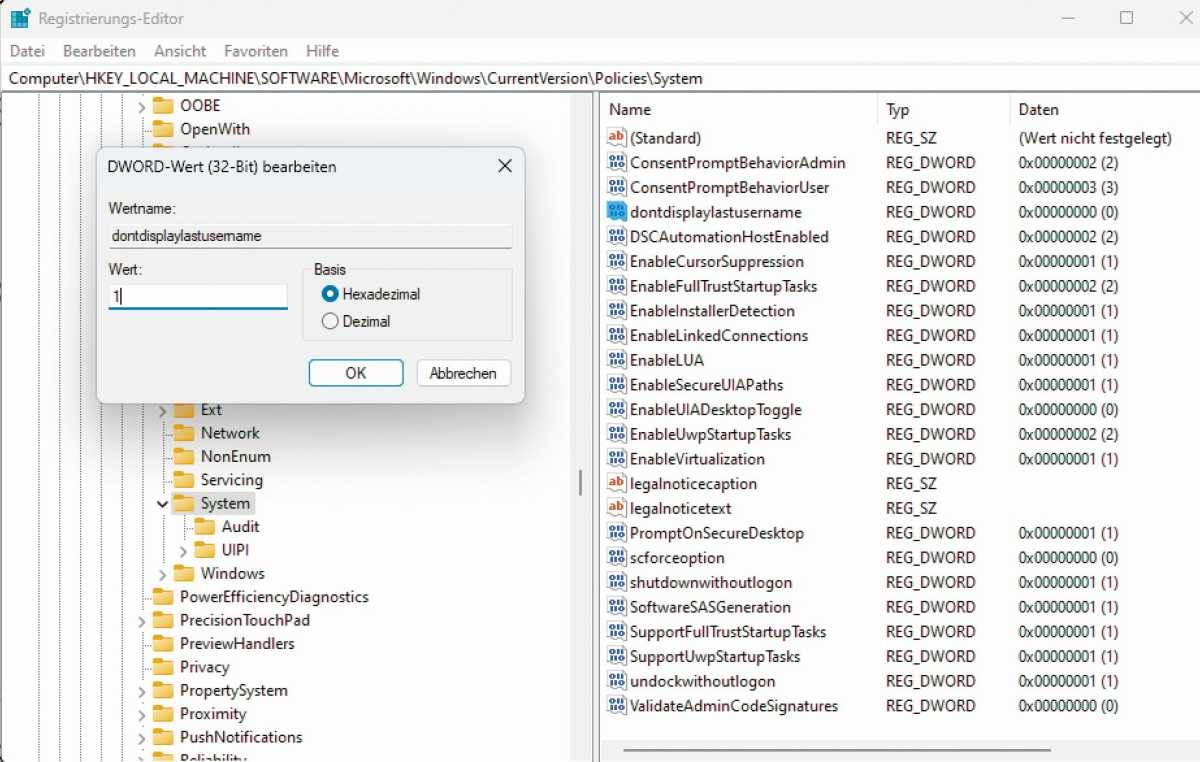Click the ValidateAdminCodeSignatures value icon
This screenshot has width=1200, height=762.
[616, 705]
